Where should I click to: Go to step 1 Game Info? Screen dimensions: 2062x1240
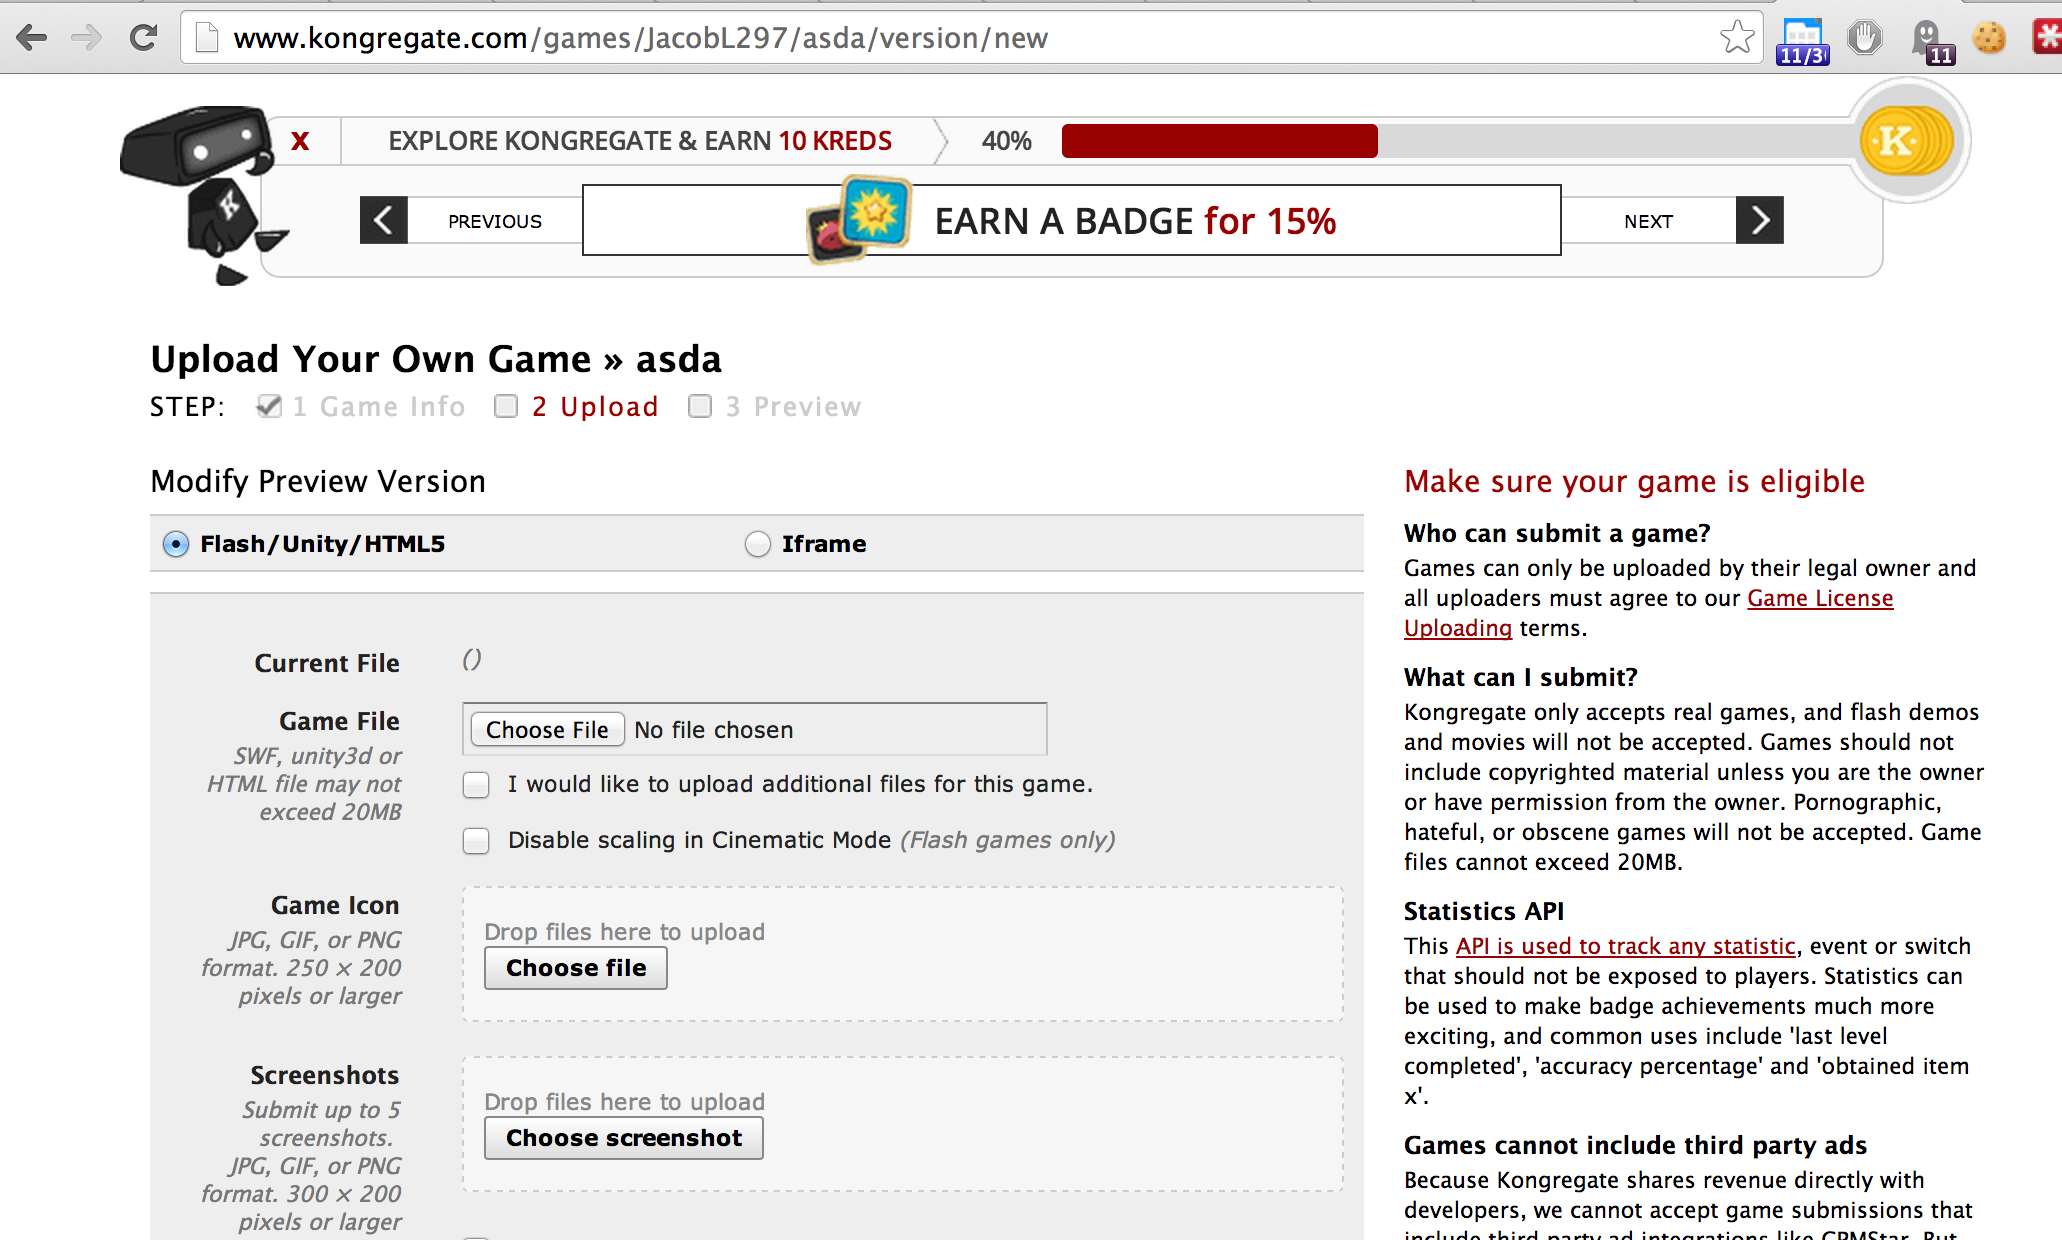[379, 407]
